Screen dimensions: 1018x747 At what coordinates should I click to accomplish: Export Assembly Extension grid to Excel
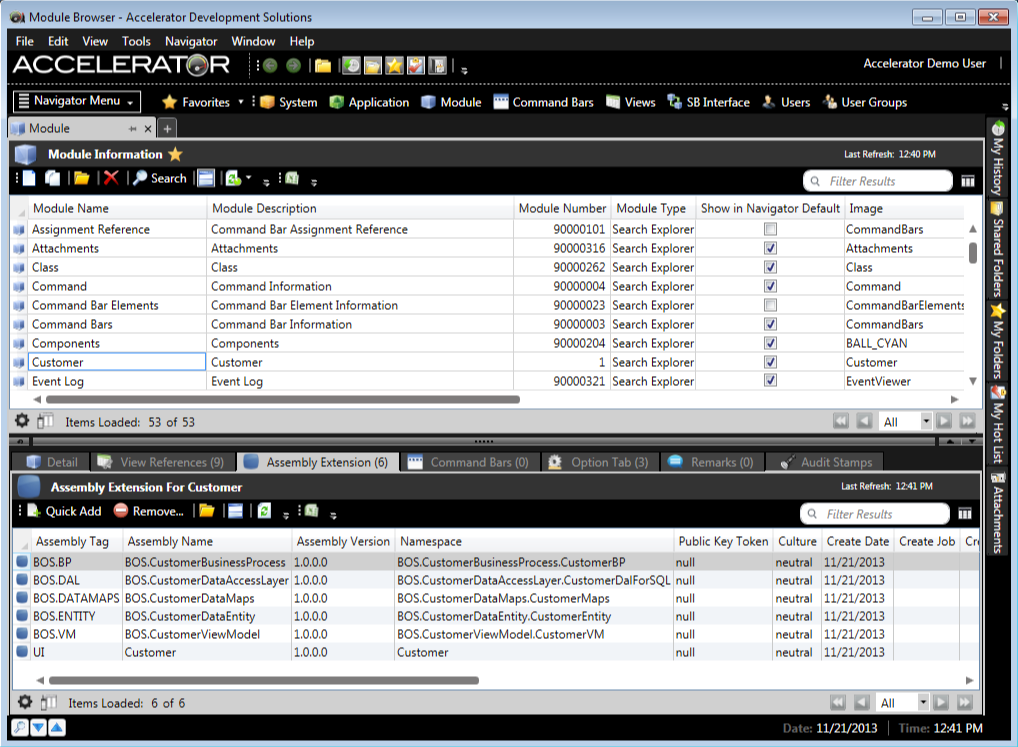pyautogui.click(x=312, y=511)
